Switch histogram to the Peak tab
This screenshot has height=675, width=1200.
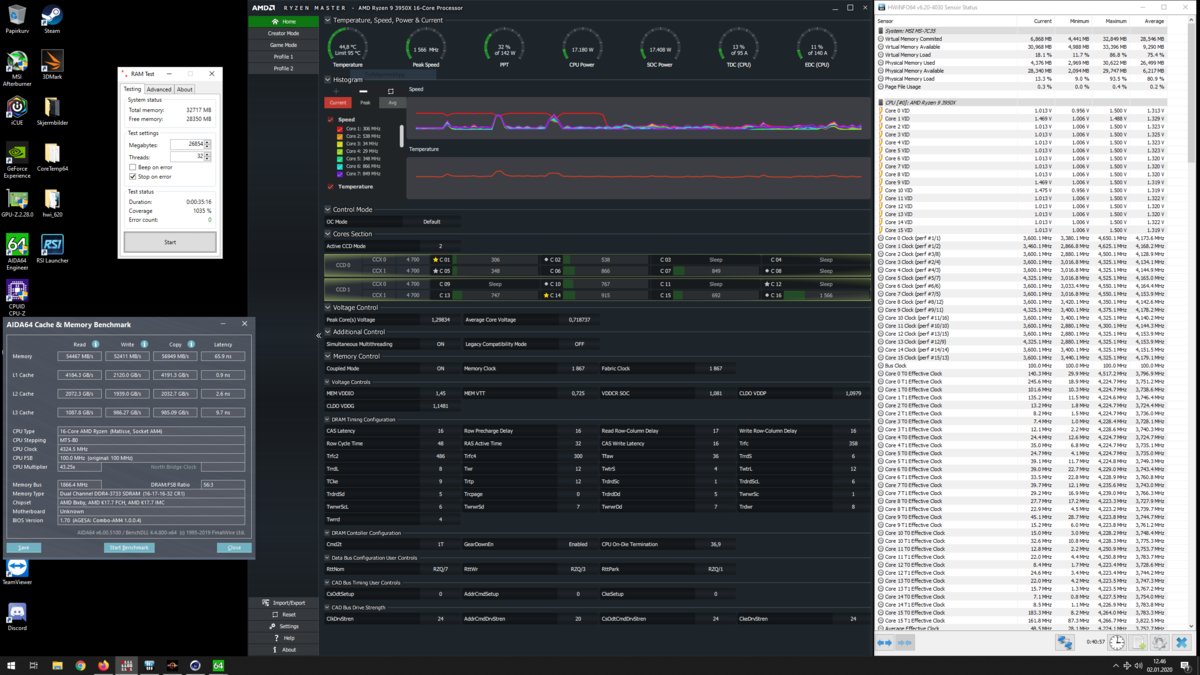click(365, 103)
